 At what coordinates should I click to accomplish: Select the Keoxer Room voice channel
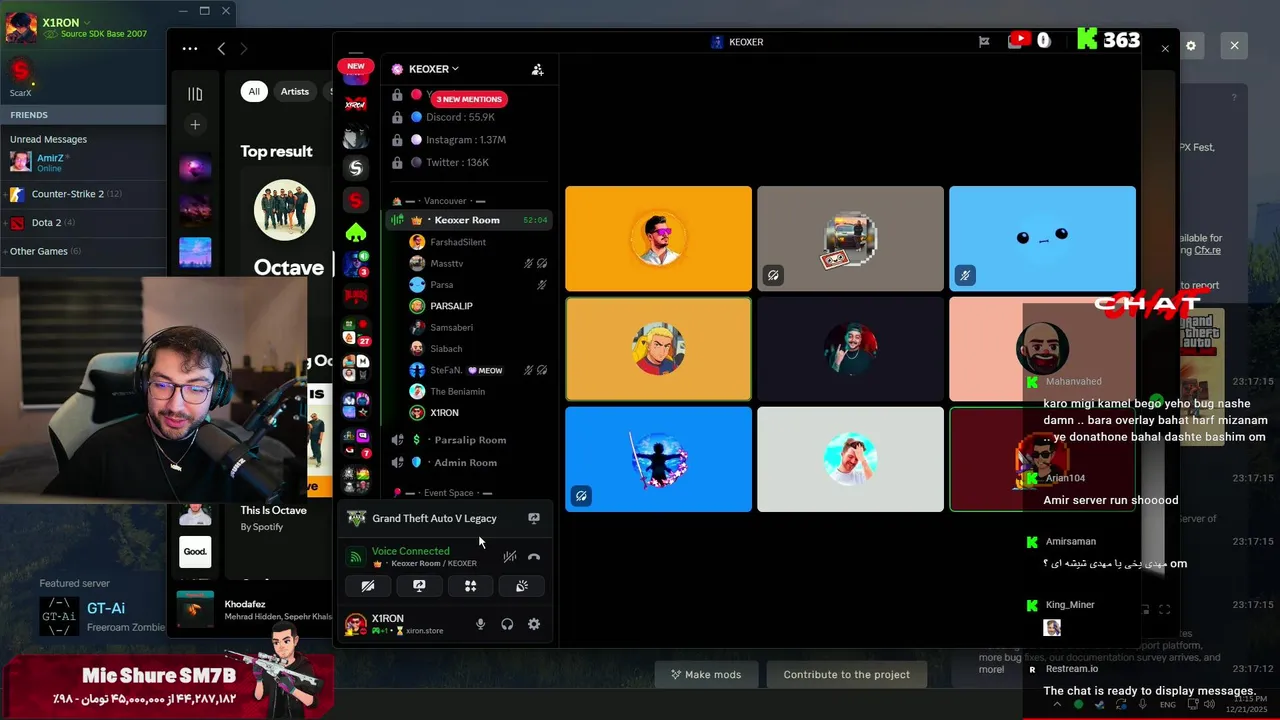coord(467,220)
